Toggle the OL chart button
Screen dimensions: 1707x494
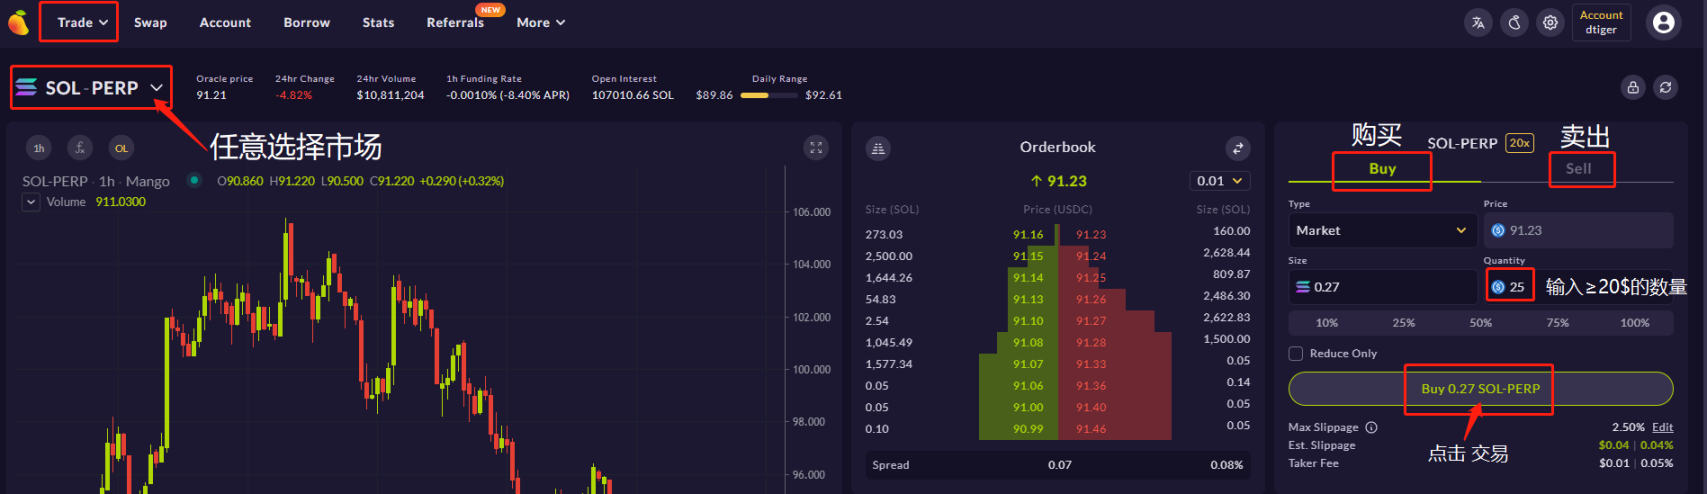click(121, 148)
